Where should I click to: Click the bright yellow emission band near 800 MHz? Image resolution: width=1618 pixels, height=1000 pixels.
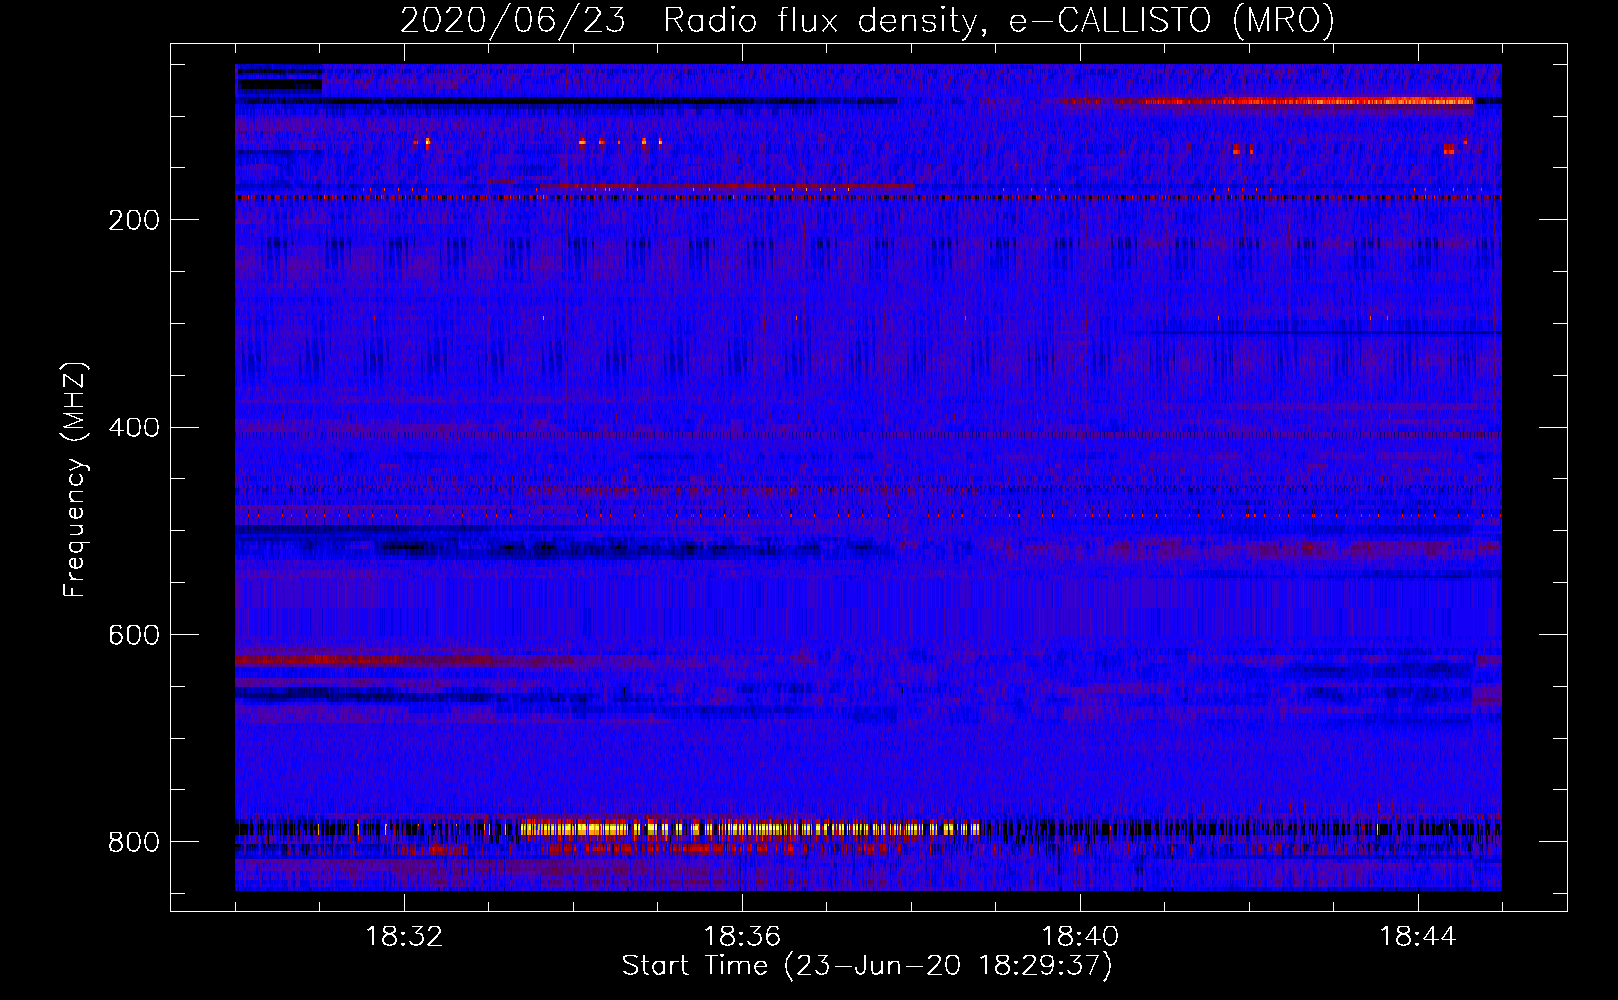point(750,828)
